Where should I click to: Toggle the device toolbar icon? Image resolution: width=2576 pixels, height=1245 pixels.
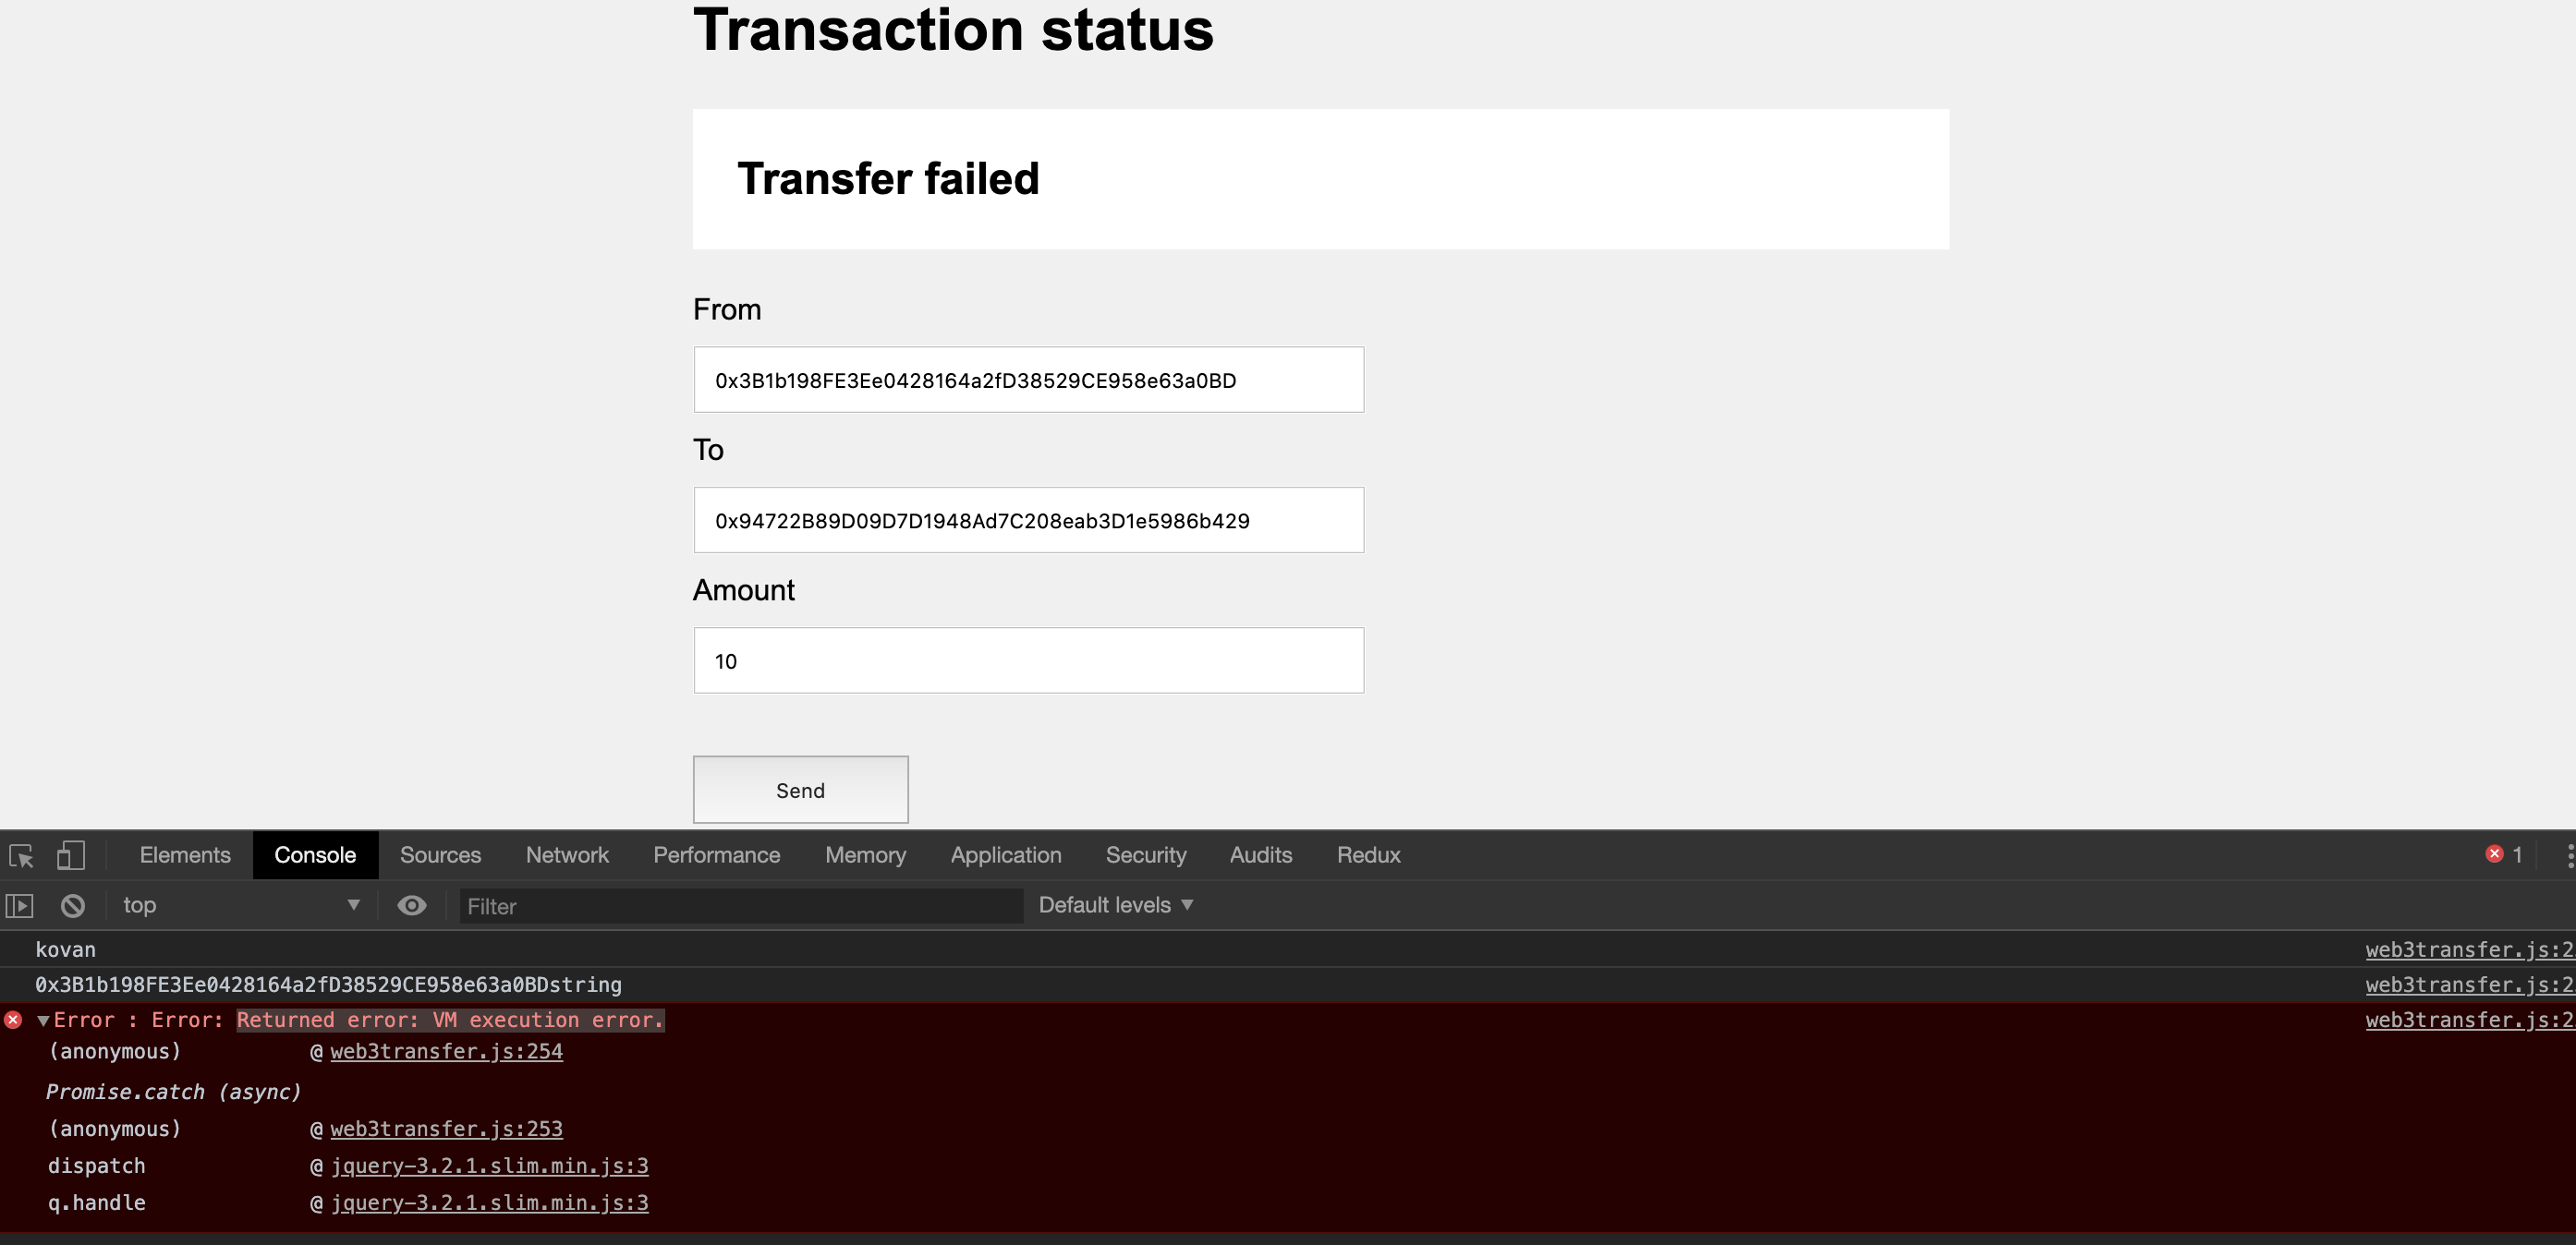click(x=72, y=854)
